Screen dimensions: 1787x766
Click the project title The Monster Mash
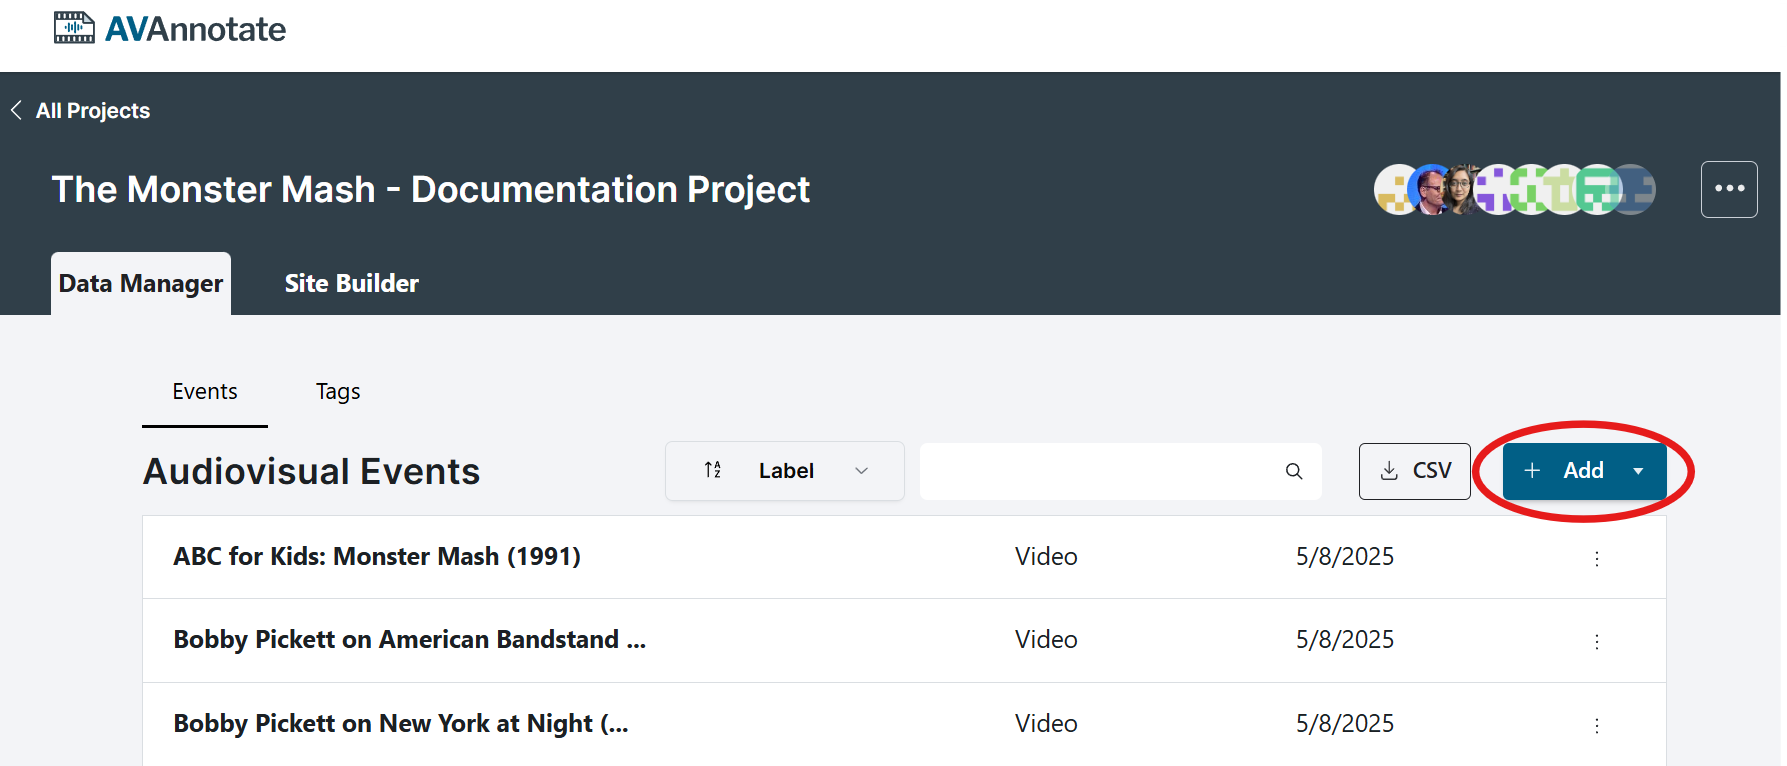[x=431, y=190]
